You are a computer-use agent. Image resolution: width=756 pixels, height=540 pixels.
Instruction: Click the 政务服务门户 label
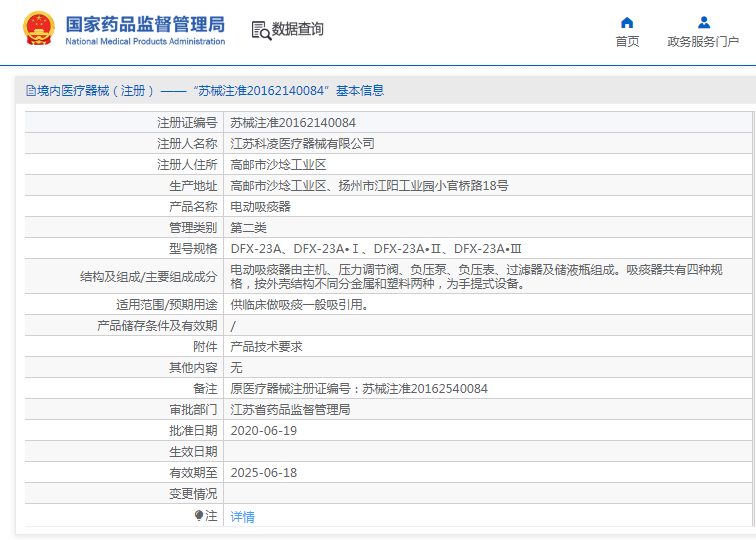tap(703, 41)
